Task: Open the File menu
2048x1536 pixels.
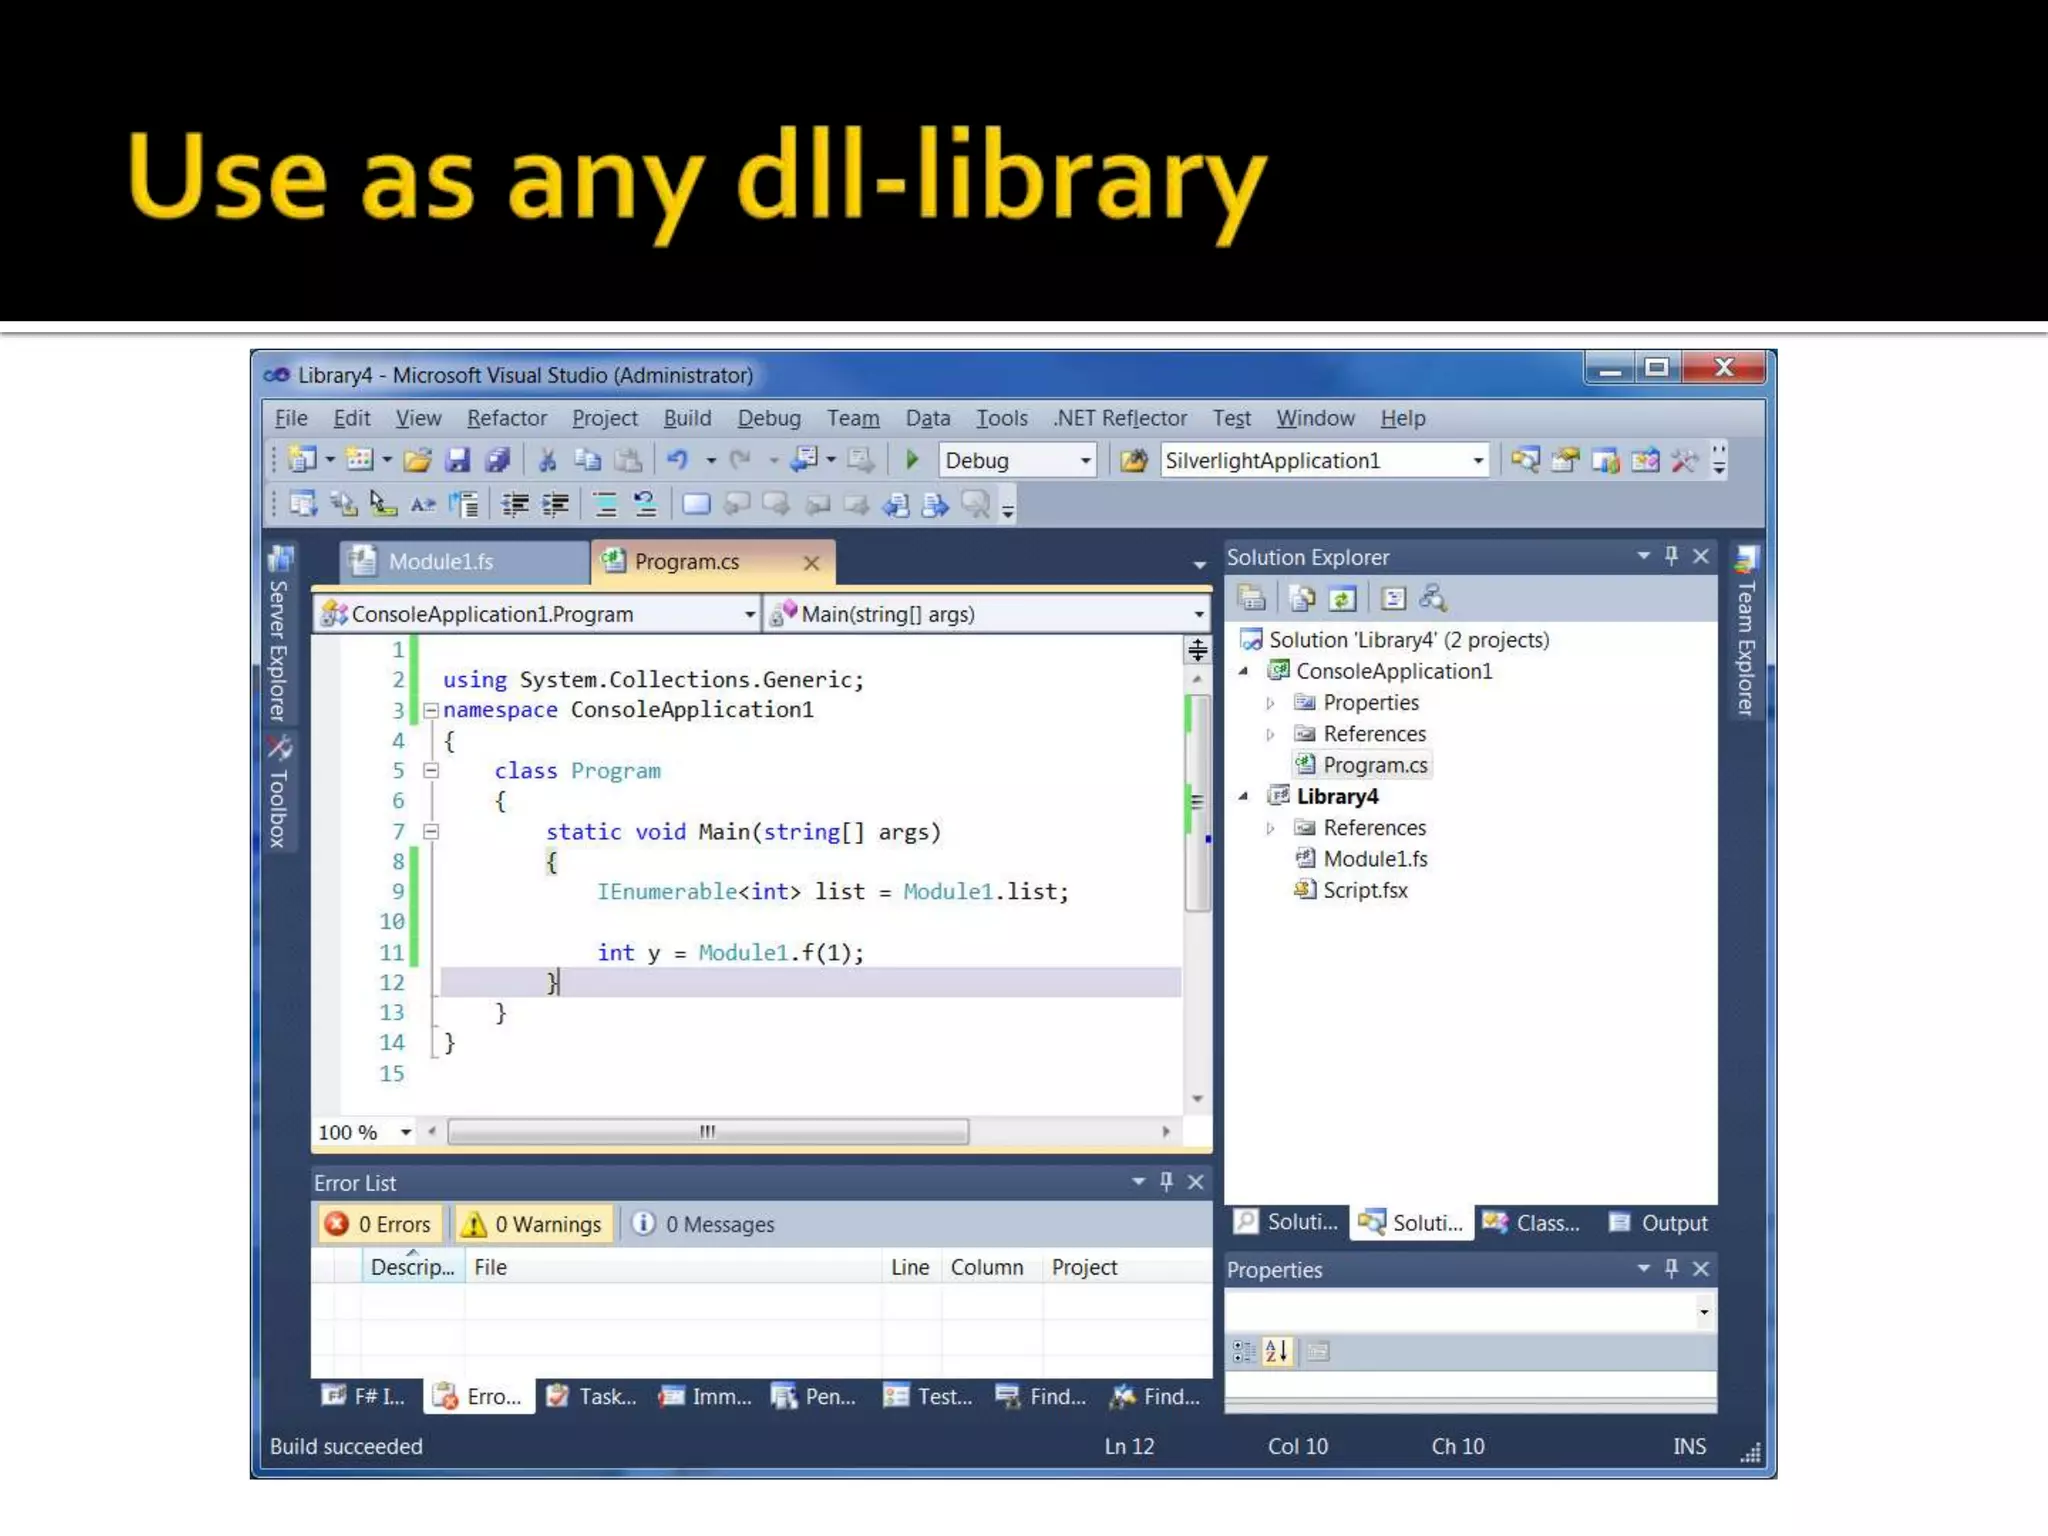Action: pos(291,418)
